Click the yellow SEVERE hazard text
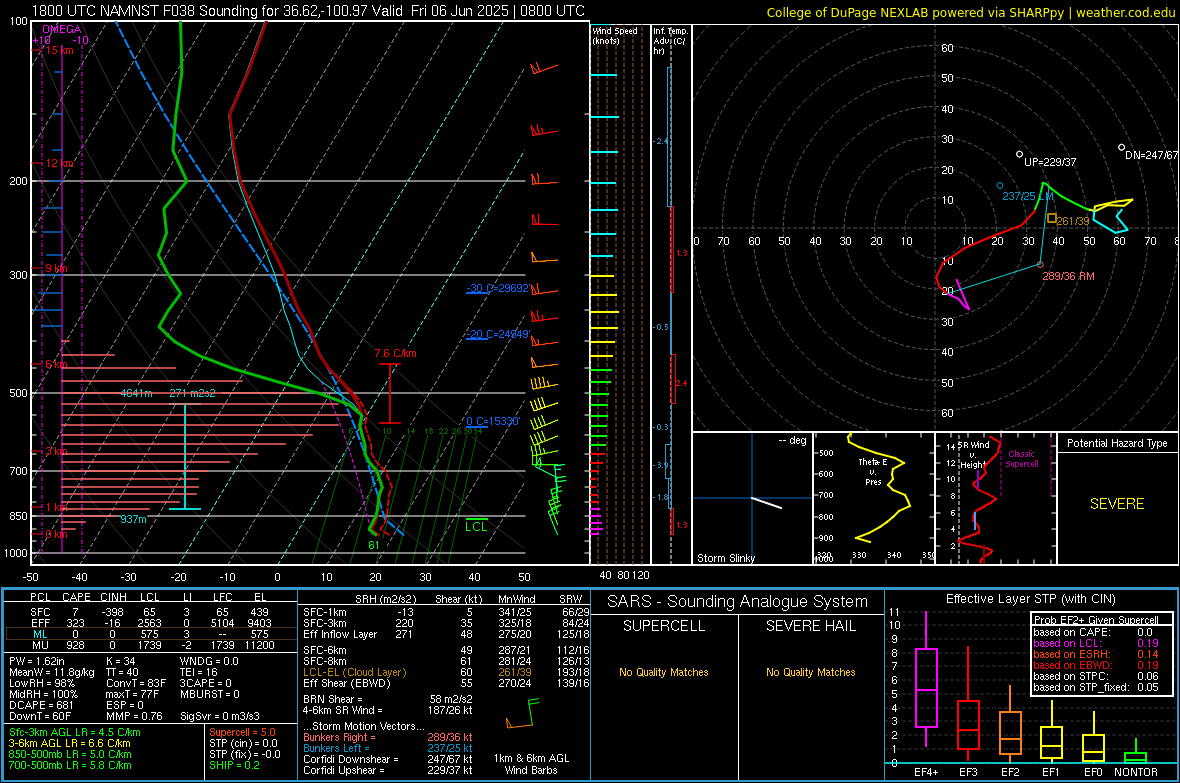Image resolution: width=1180 pixels, height=783 pixels. (1117, 504)
